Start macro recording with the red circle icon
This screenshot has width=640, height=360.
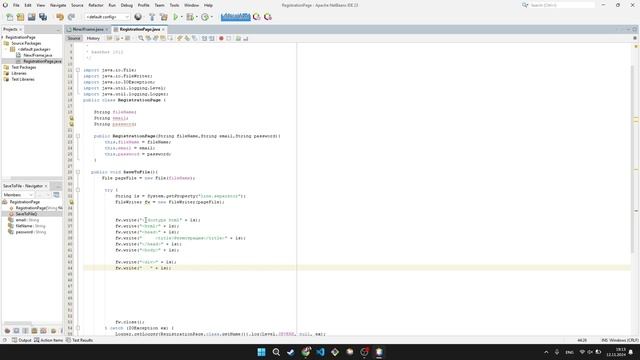coord(221,38)
